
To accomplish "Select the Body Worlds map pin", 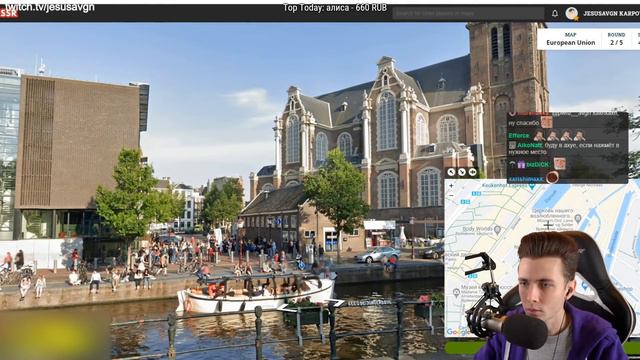I will [x=497, y=230].
